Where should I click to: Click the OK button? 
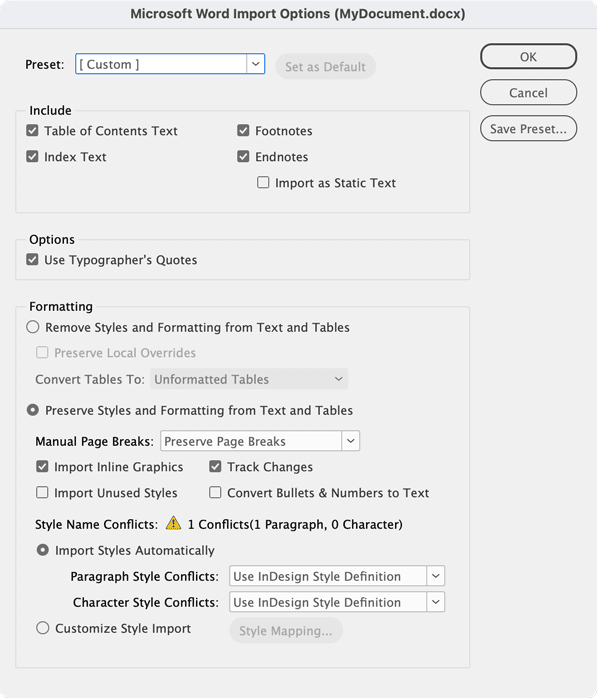(528, 57)
